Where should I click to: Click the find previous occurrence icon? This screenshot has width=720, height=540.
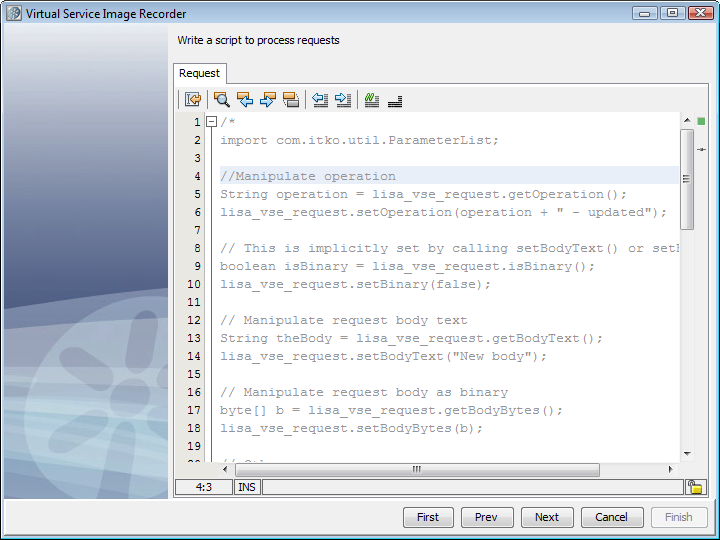[245, 99]
